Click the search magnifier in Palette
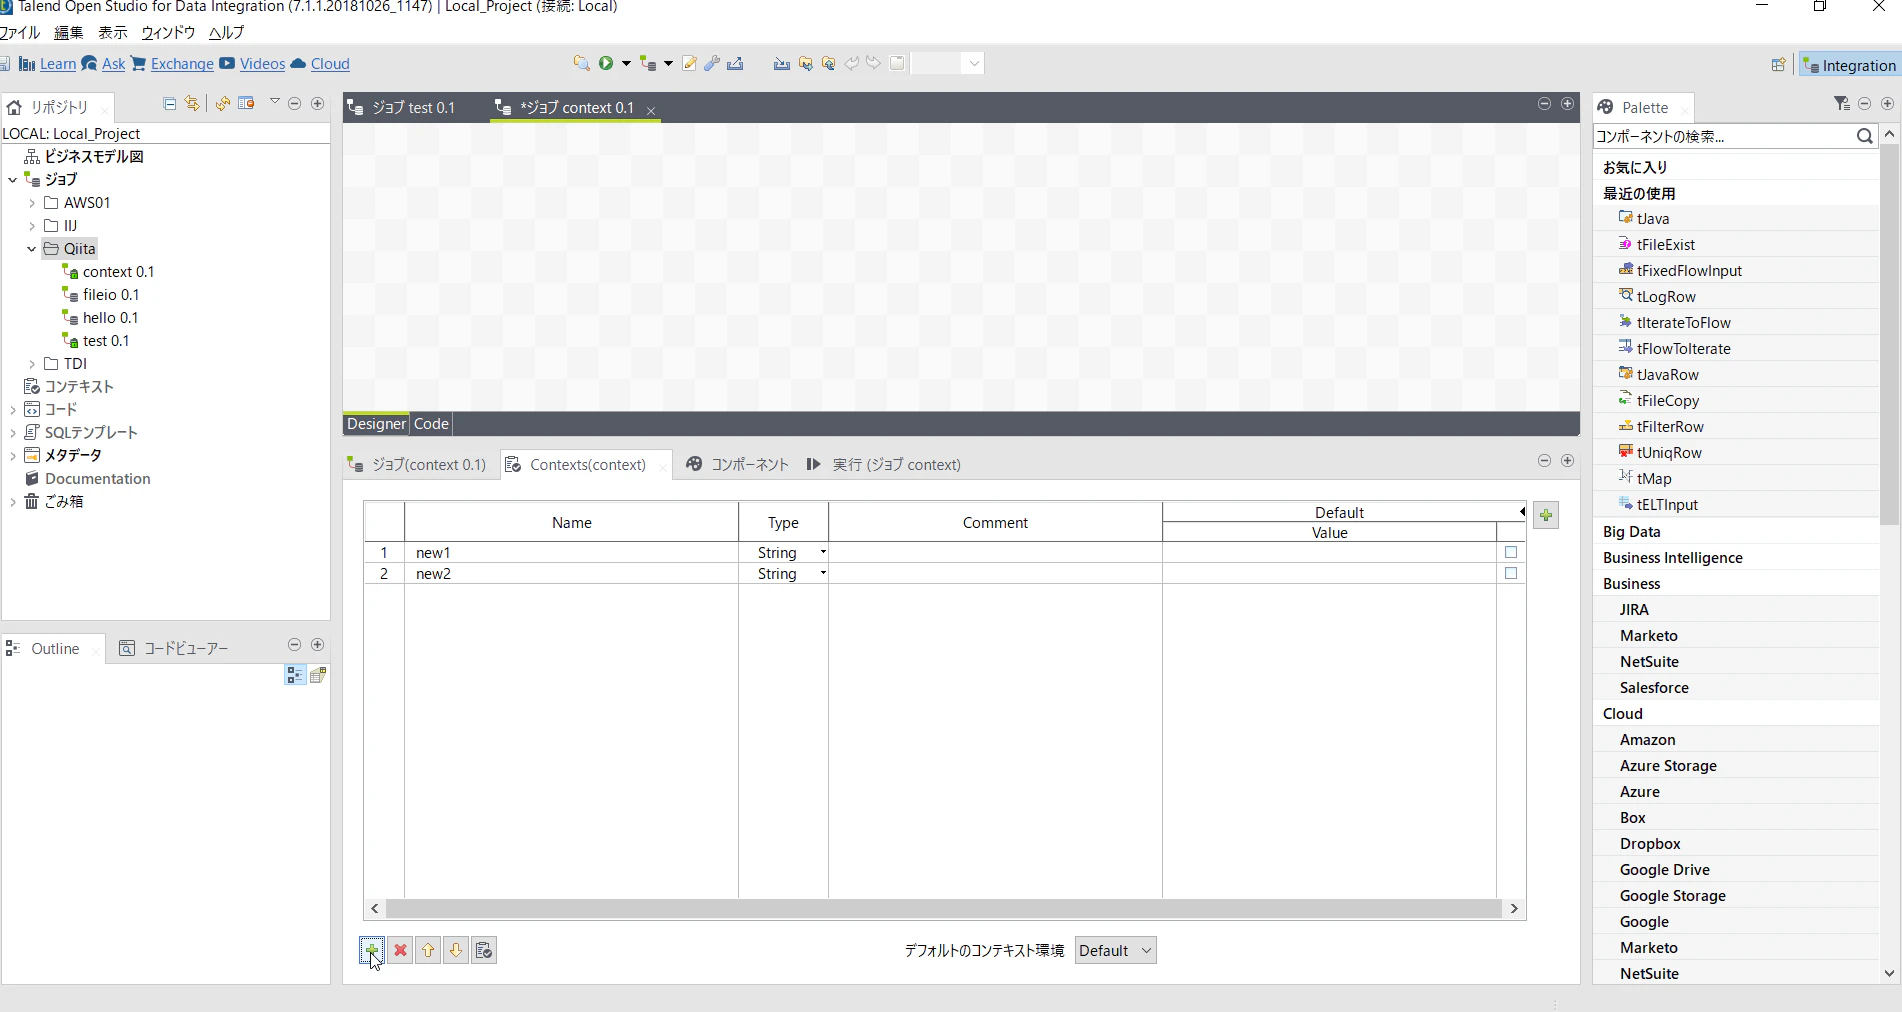Viewport: 1902px width, 1012px height. pos(1864,136)
